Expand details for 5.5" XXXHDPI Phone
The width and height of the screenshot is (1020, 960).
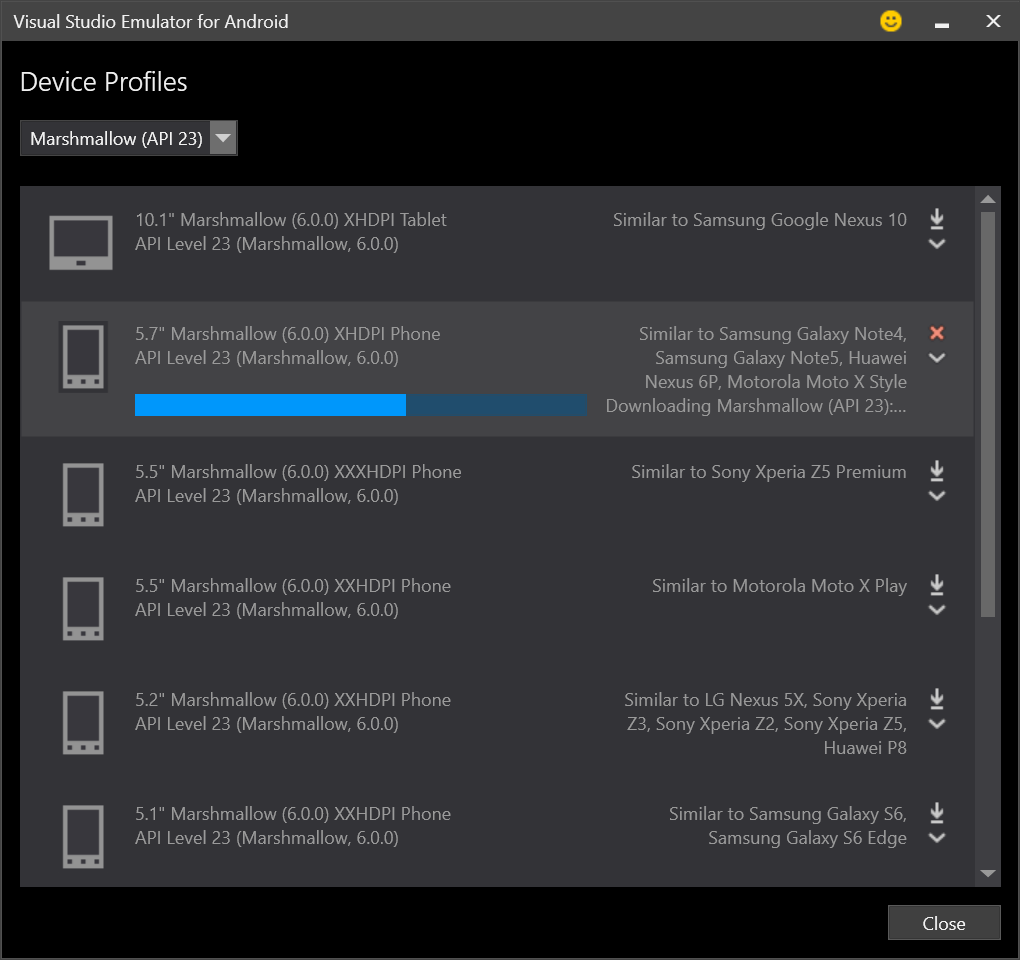coord(937,496)
